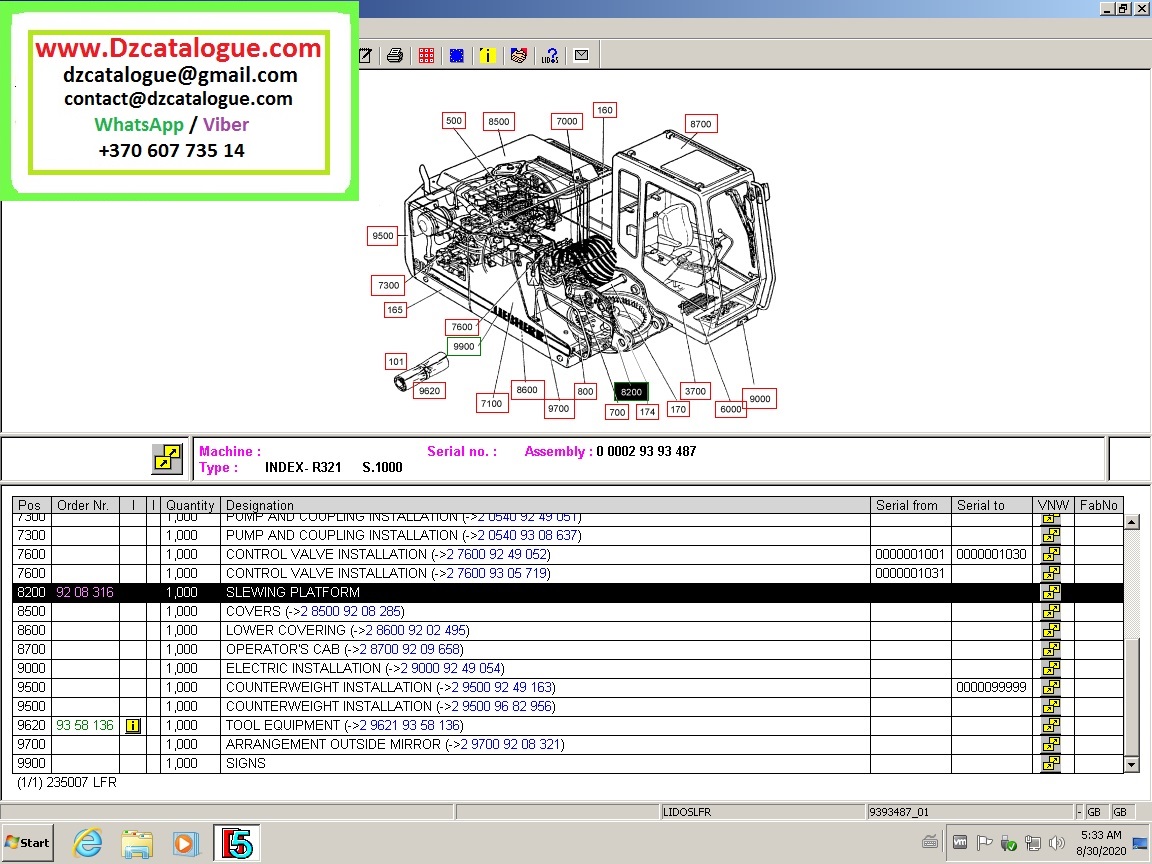Click the envelope mail icon in toolbar

click(581, 55)
